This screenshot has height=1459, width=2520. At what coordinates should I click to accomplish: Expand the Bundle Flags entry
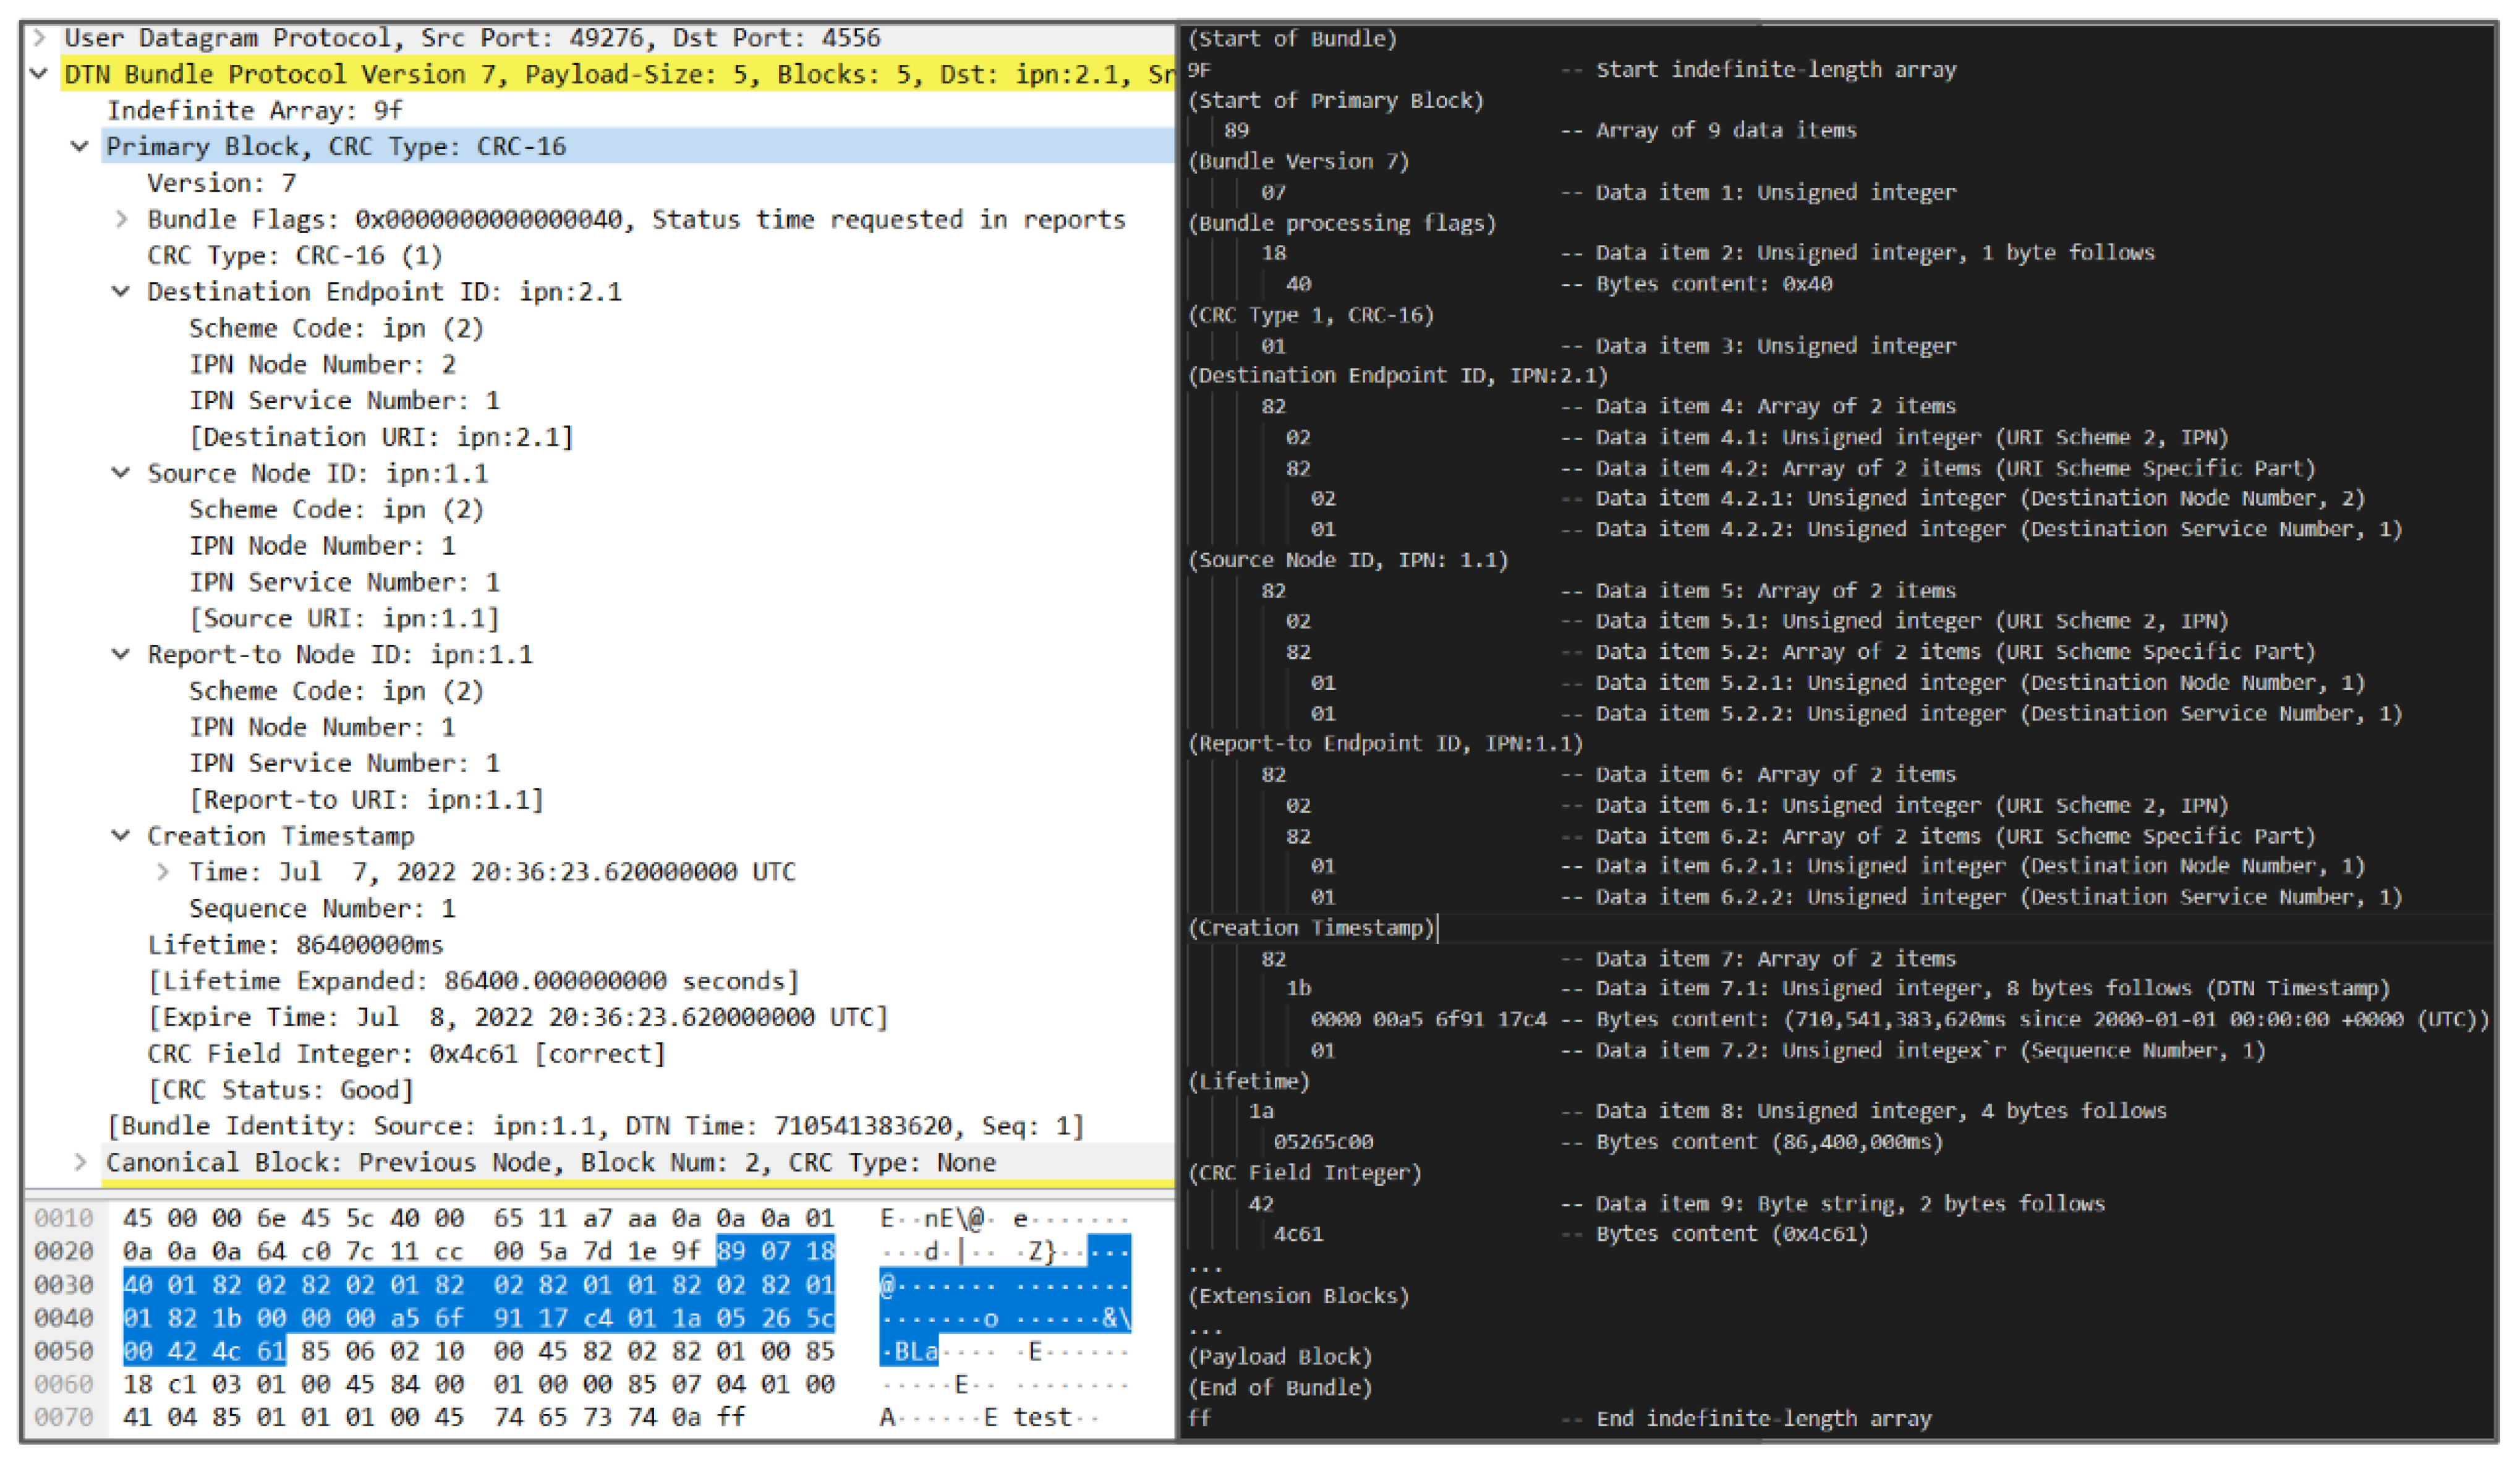[x=121, y=219]
